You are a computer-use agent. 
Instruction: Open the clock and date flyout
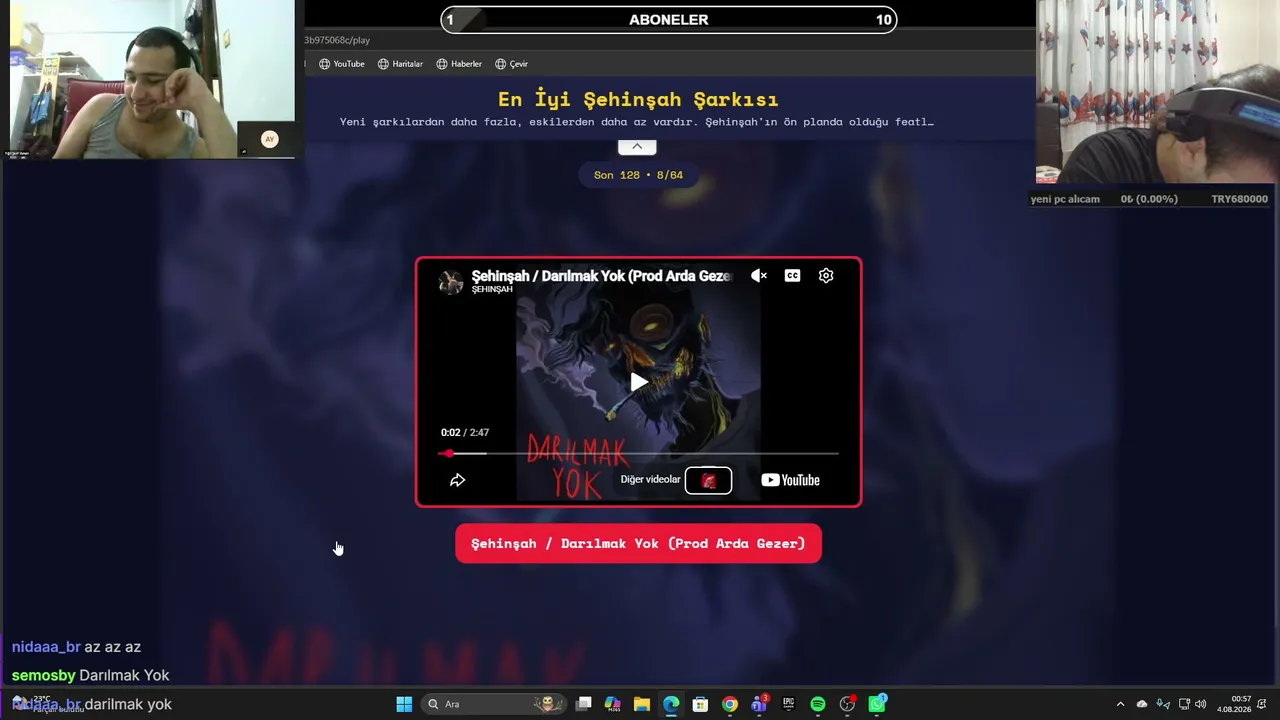point(1233,704)
